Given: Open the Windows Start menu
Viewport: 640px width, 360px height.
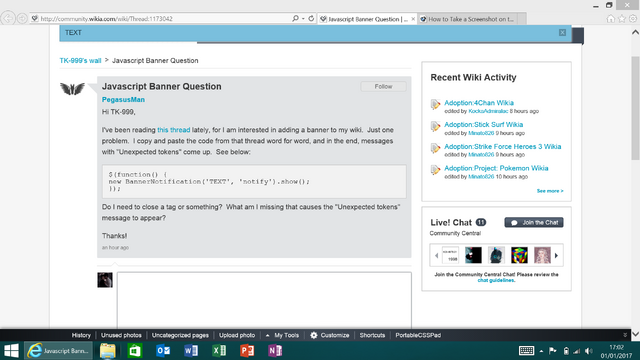Looking at the screenshot, I should pyautogui.click(x=11, y=351).
